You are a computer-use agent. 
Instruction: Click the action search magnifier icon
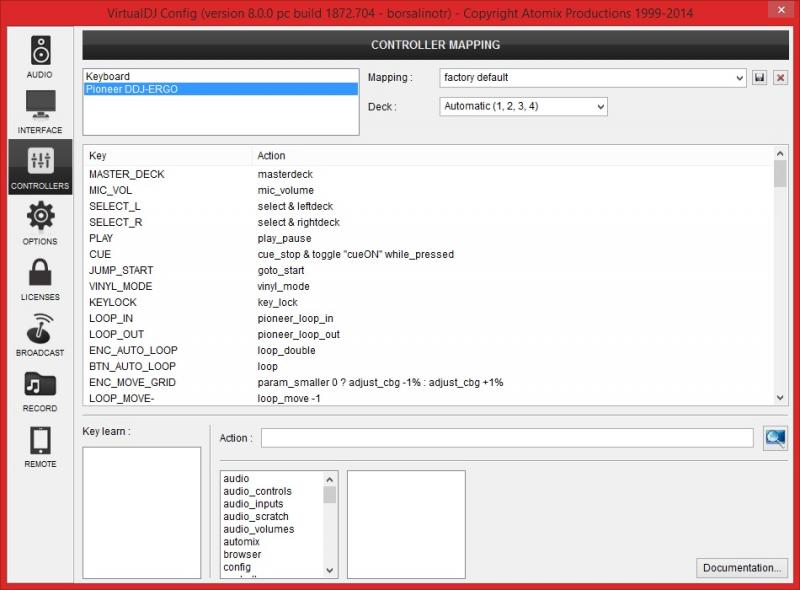tap(775, 438)
